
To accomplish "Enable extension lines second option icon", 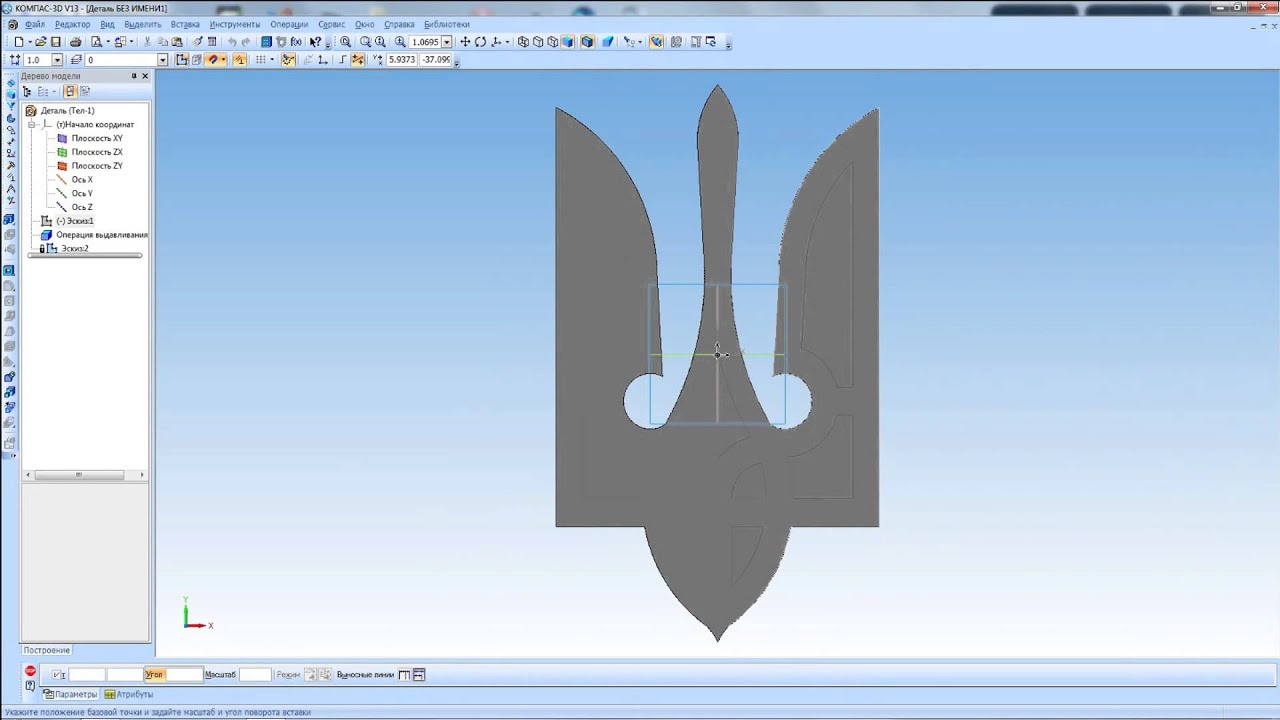I will (419, 675).
